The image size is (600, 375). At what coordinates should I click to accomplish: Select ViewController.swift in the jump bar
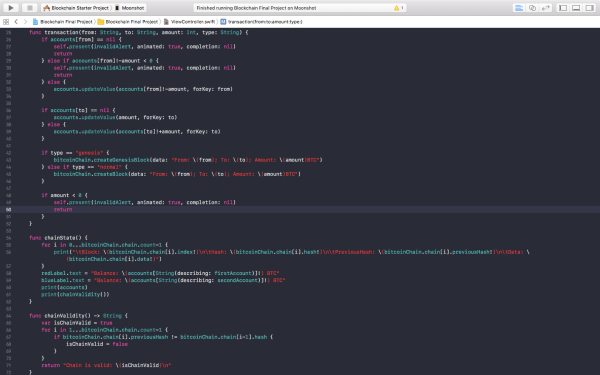189,22
